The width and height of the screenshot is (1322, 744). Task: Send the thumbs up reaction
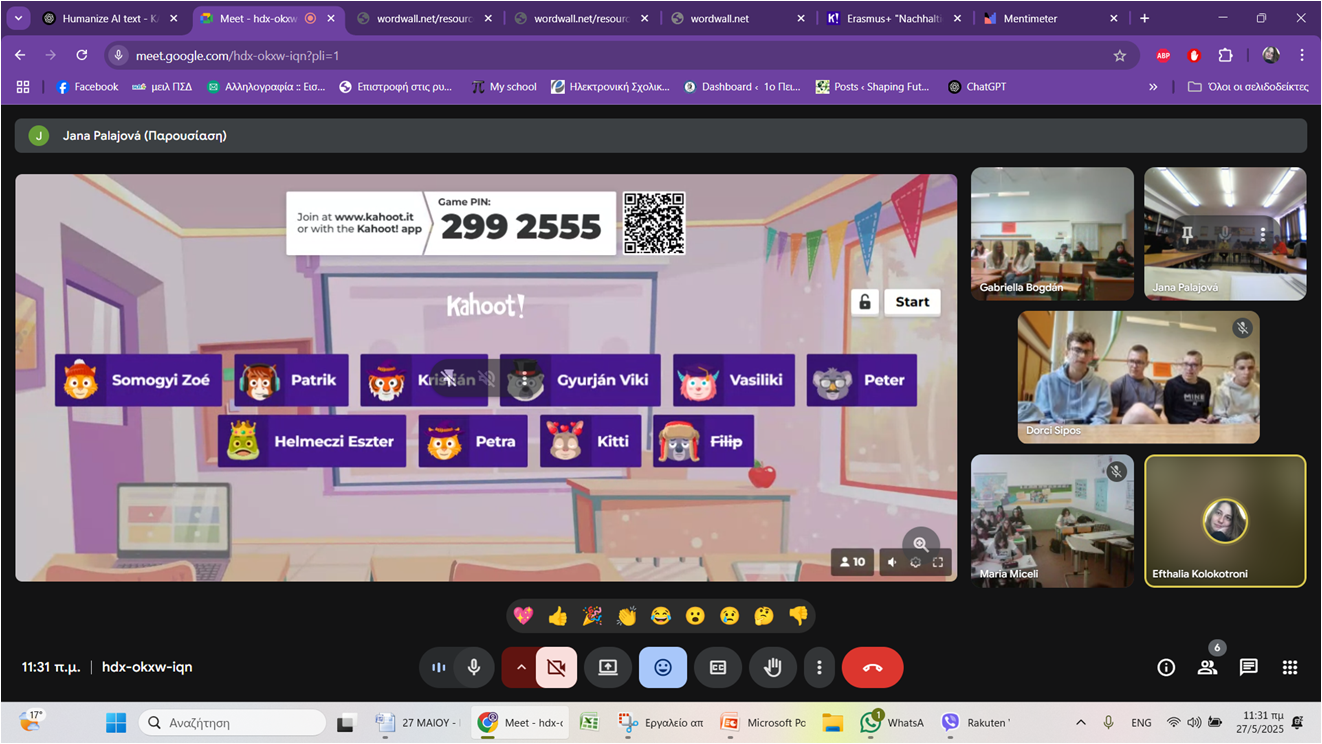click(x=558, y=616)
